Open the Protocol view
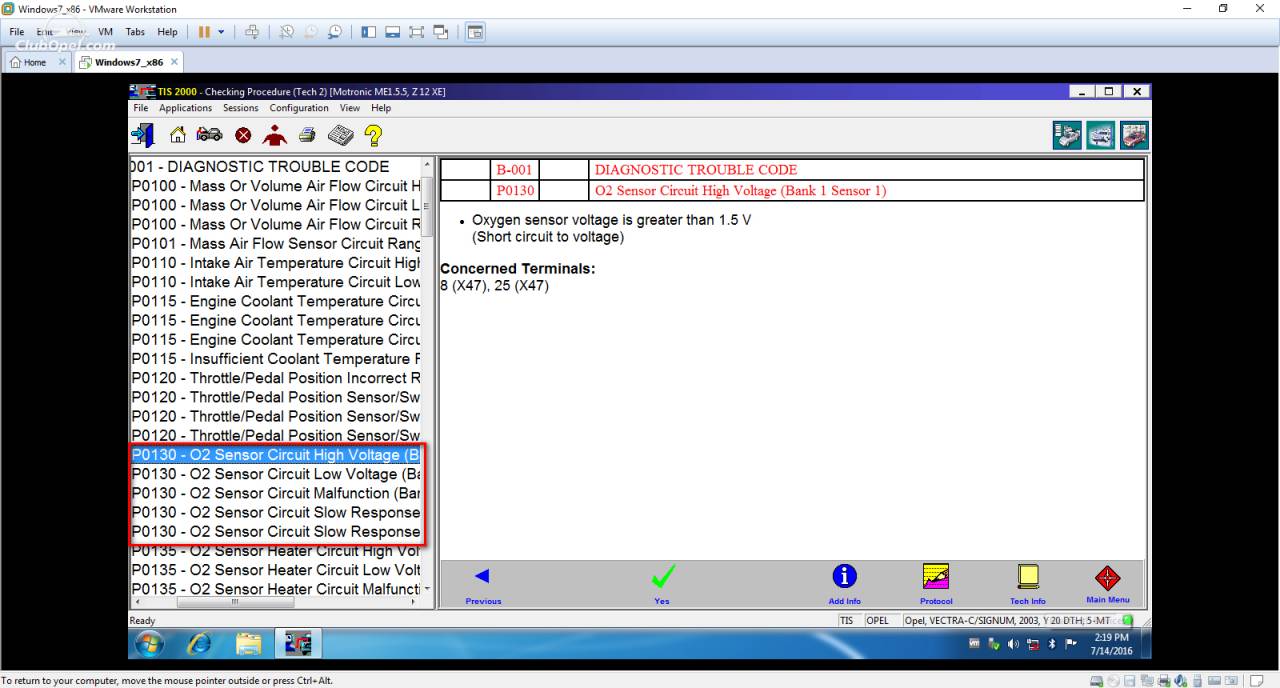The image size is (1280, 688). pyautogui.click(x=936, y=584)
